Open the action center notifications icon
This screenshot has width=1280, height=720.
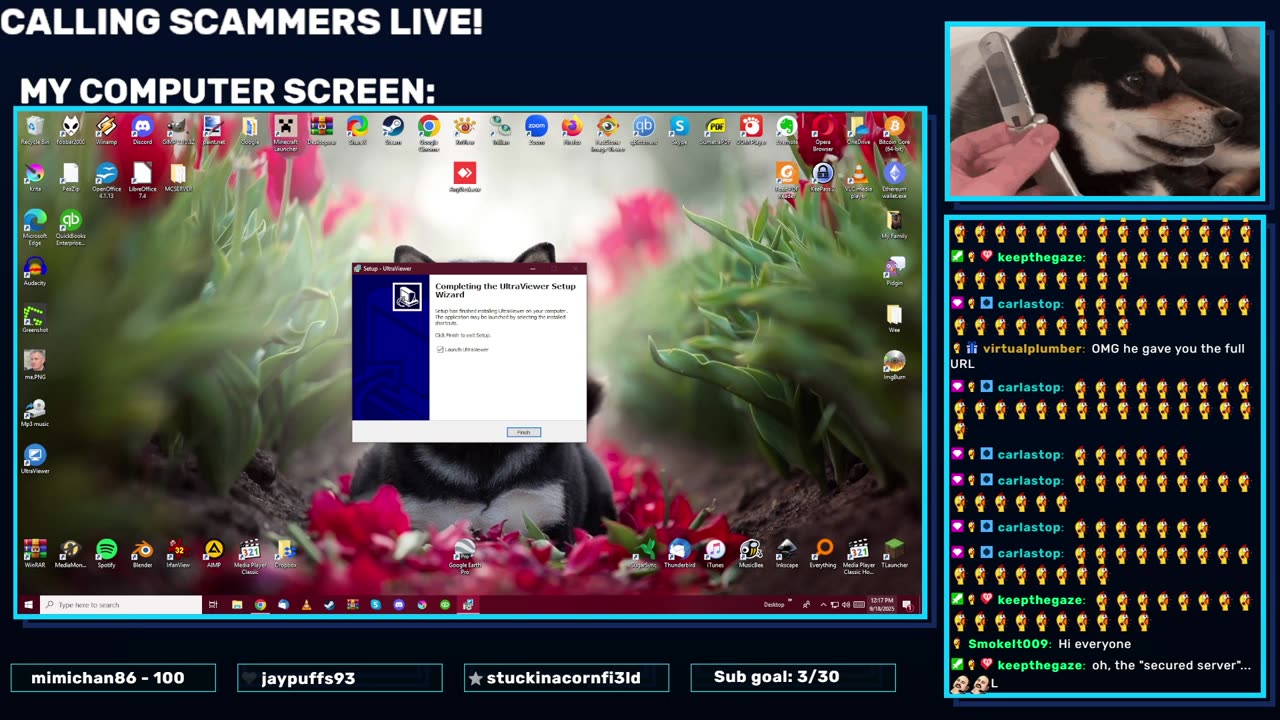907,605
